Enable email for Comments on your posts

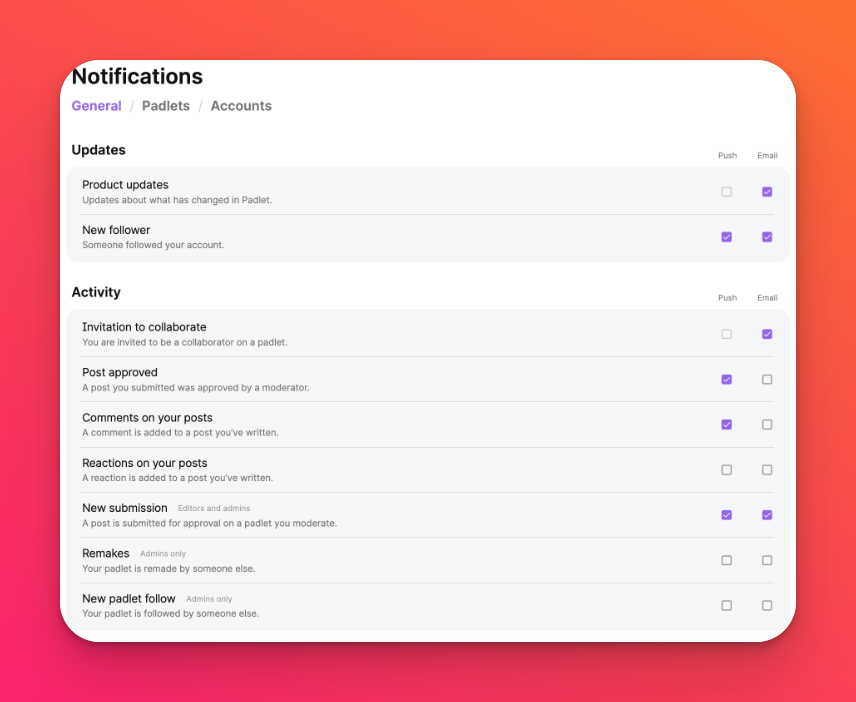766,425
